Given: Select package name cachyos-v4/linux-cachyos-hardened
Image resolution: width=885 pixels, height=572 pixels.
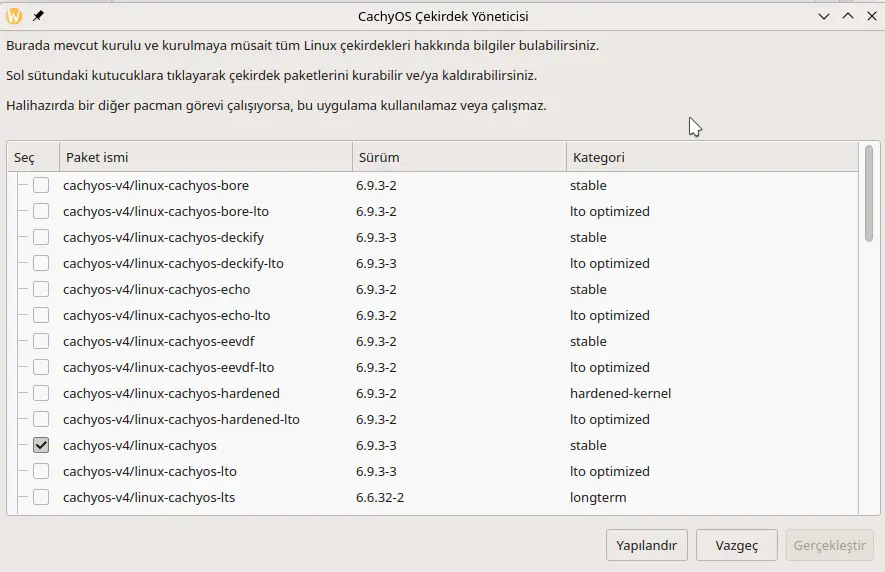Looking at the screenshot, I should pyautogui.click(x=172, y=393).
